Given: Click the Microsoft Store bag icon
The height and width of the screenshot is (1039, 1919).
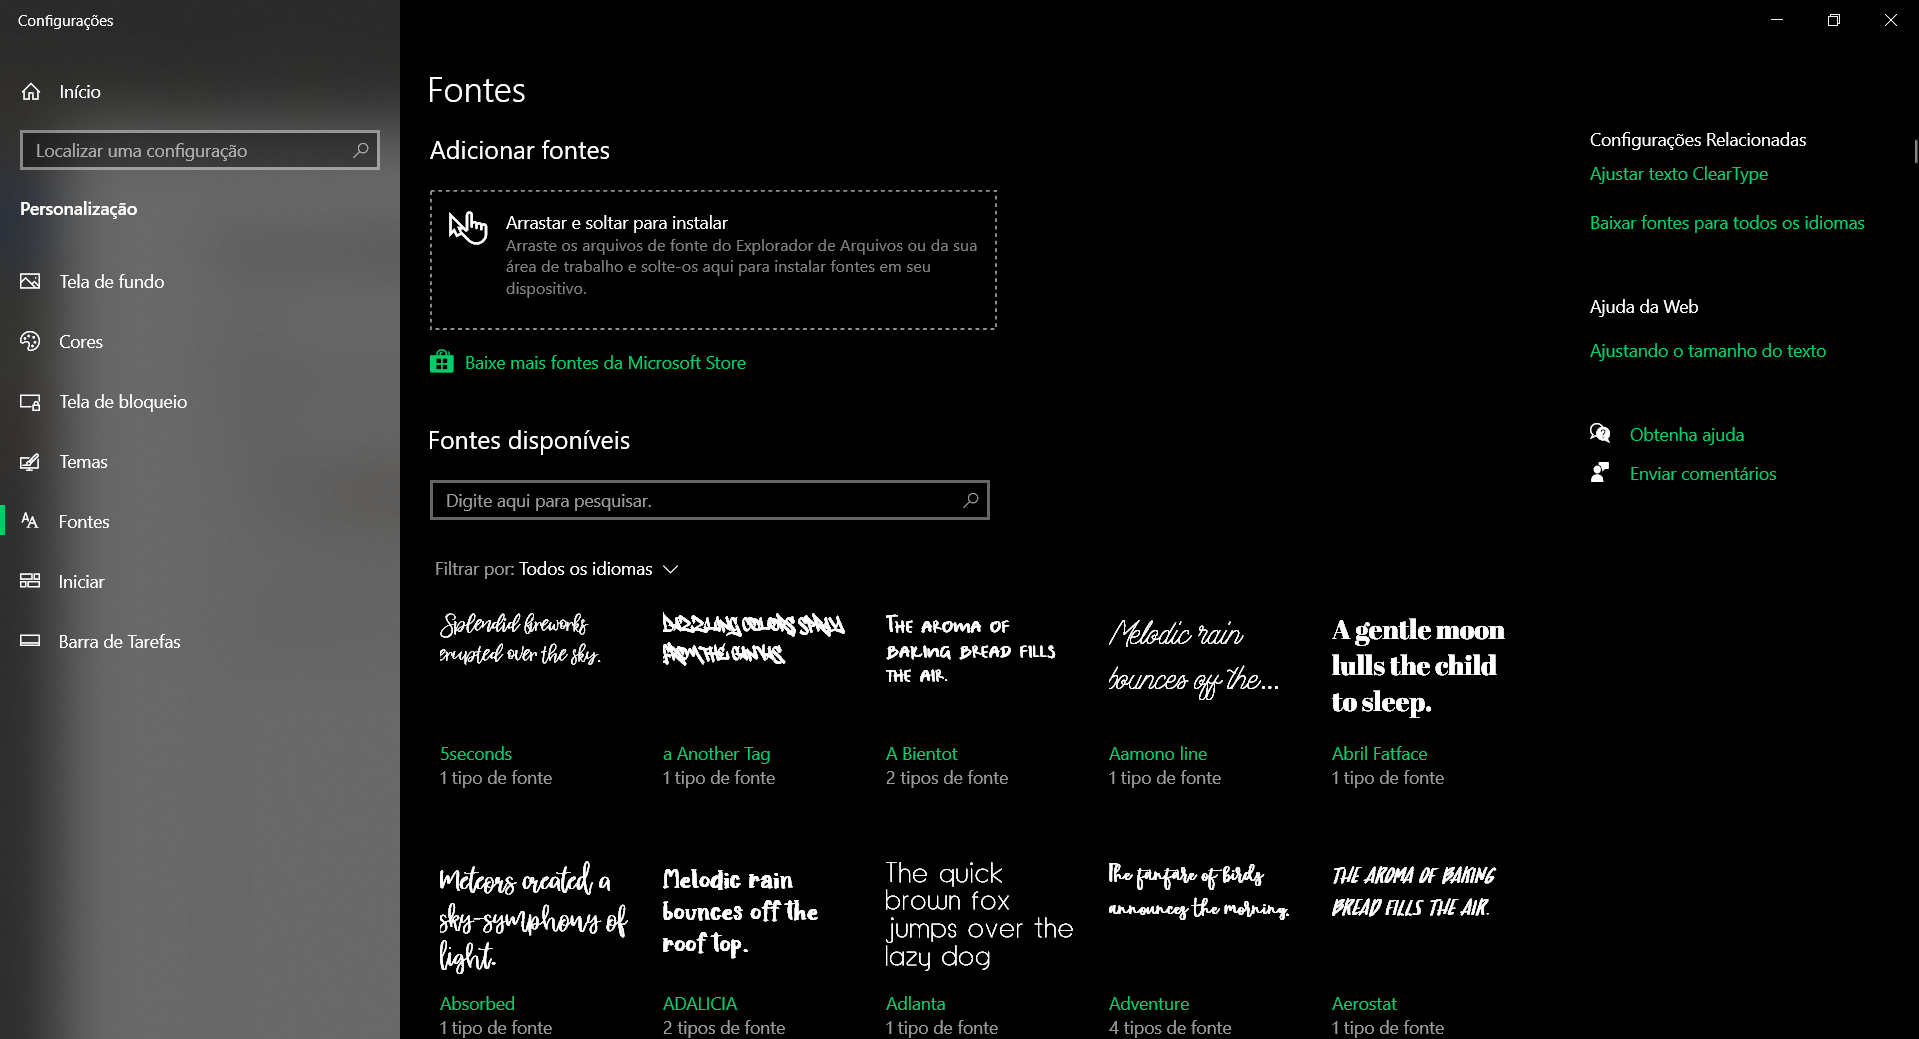Looking at the screenshot, I should 441,362.
